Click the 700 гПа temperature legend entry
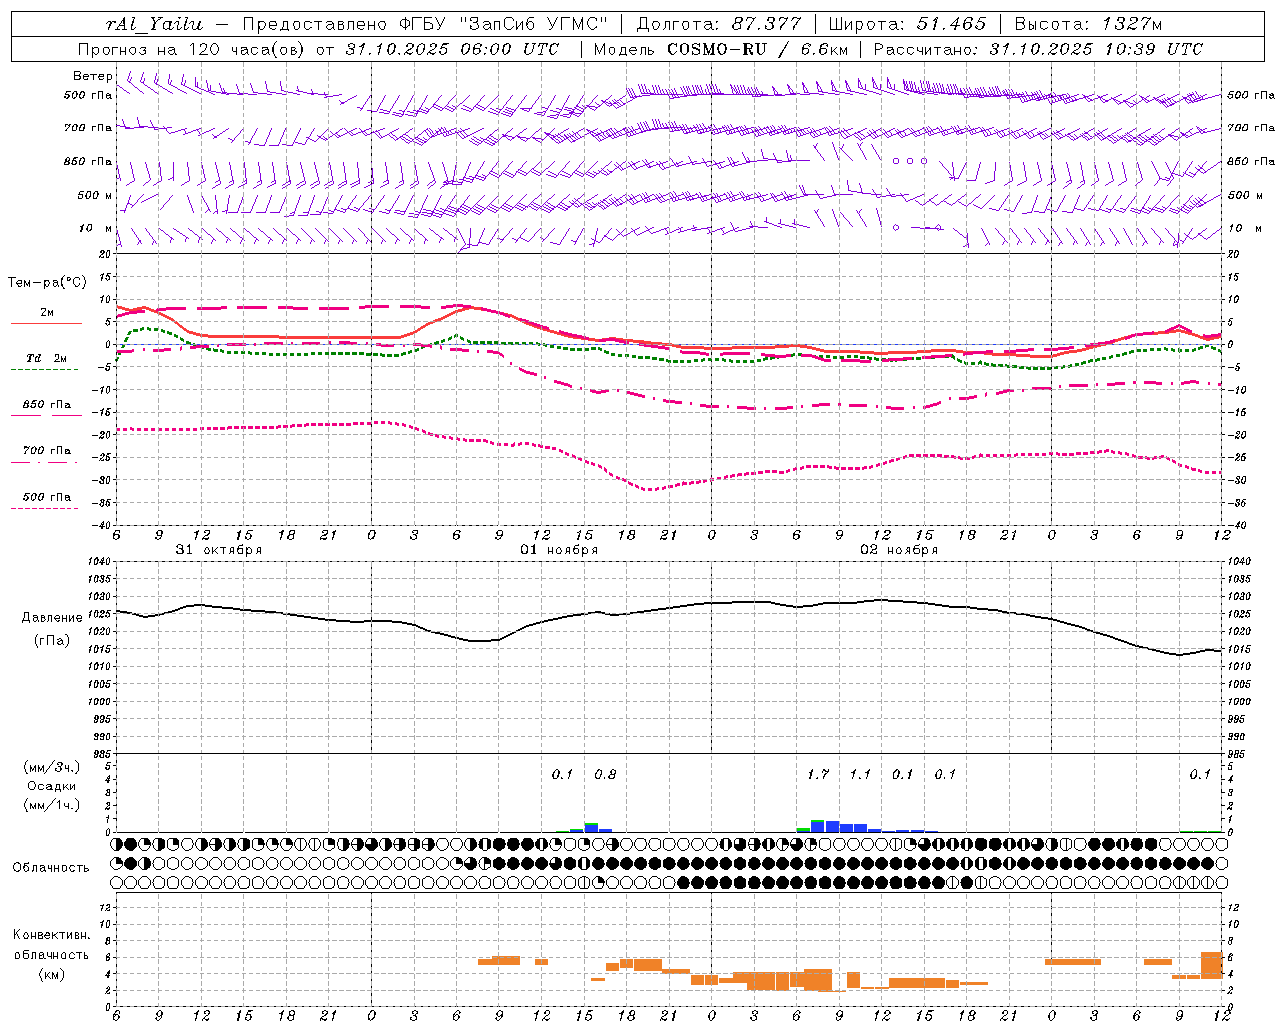This screenshot has width=1280, height=1024. pyautogui.click(x=47, y=451)
